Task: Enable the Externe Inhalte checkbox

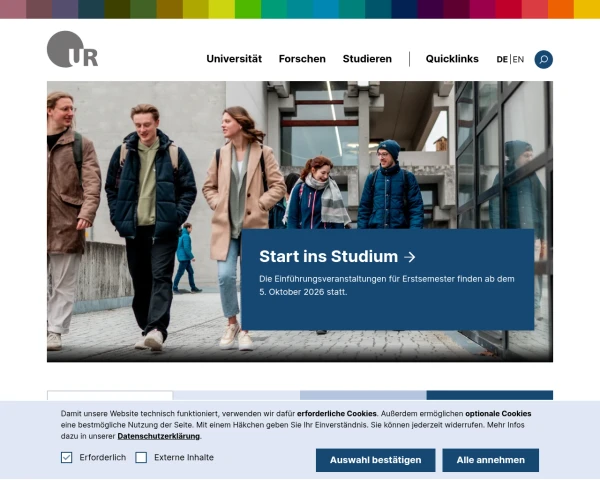Action: tap(141, 457)
